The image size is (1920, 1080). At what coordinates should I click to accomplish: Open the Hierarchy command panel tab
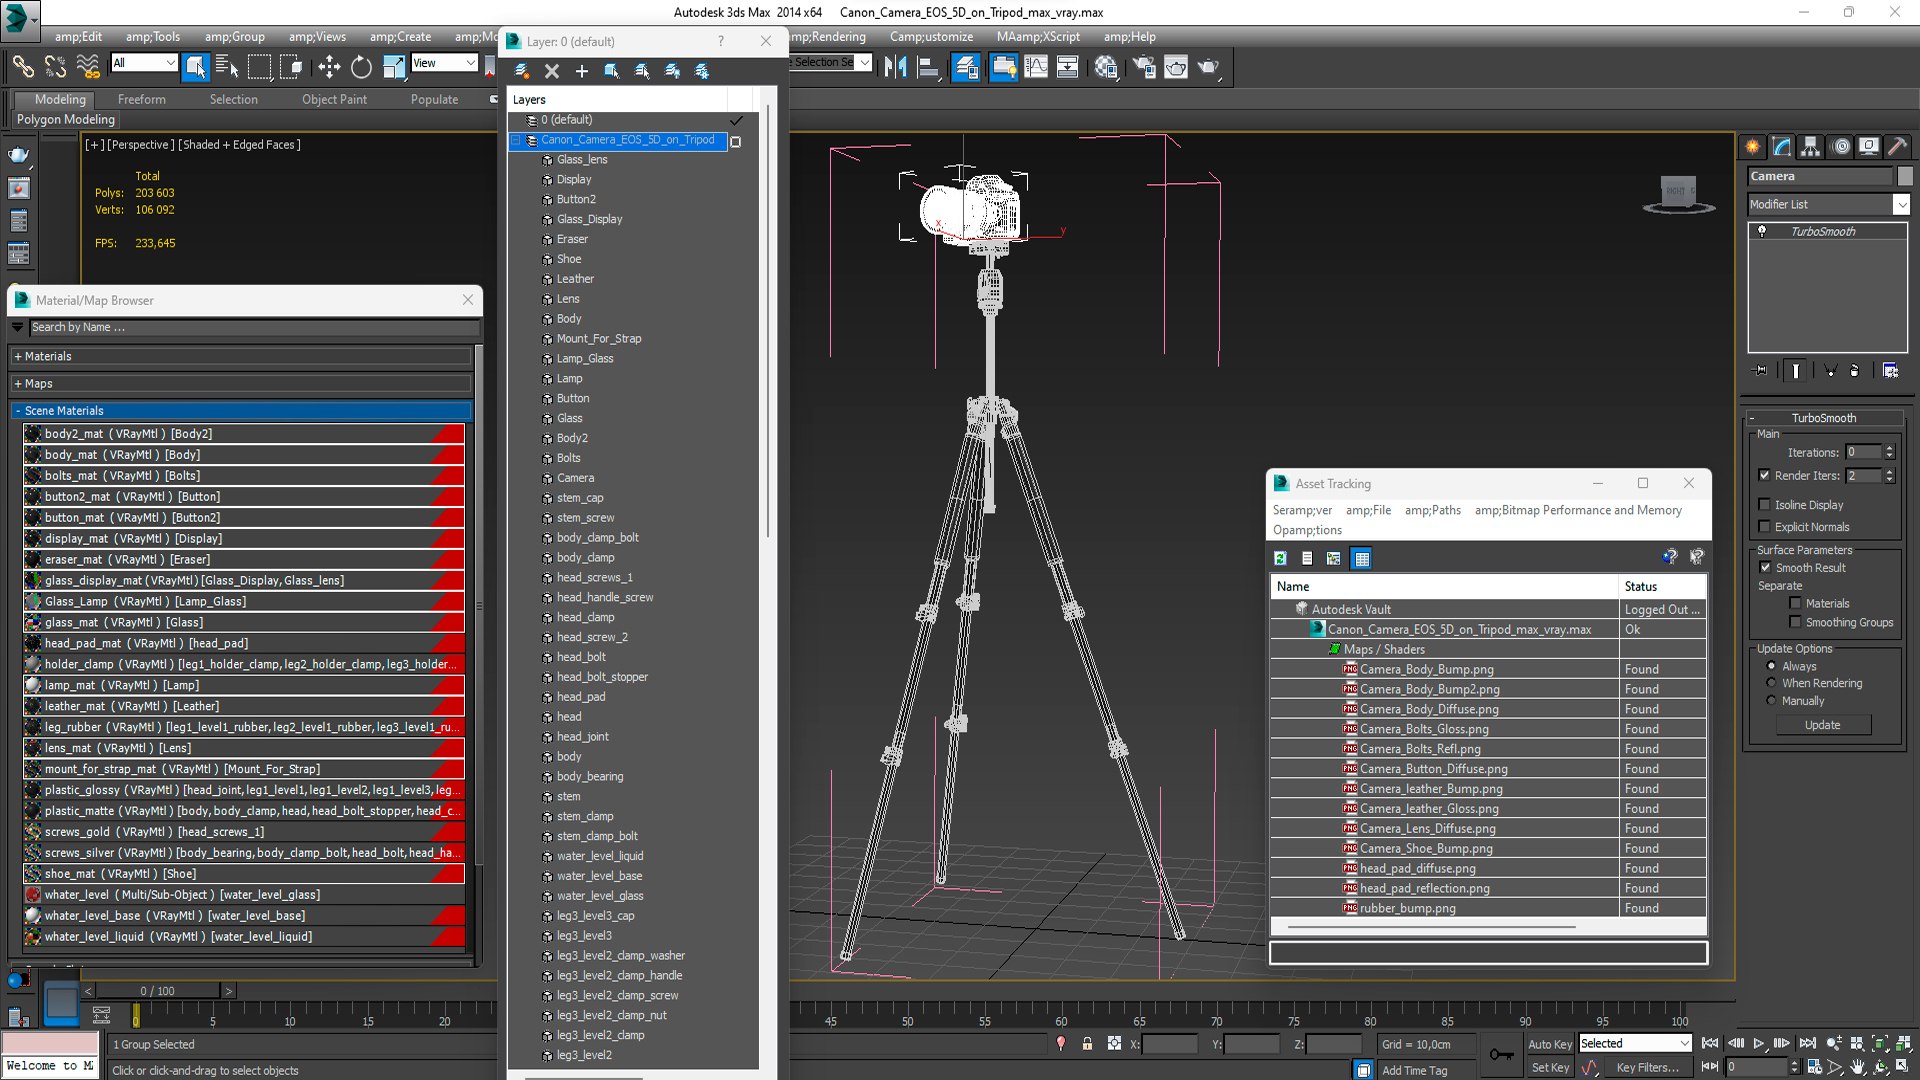(x=1811, y=147)
